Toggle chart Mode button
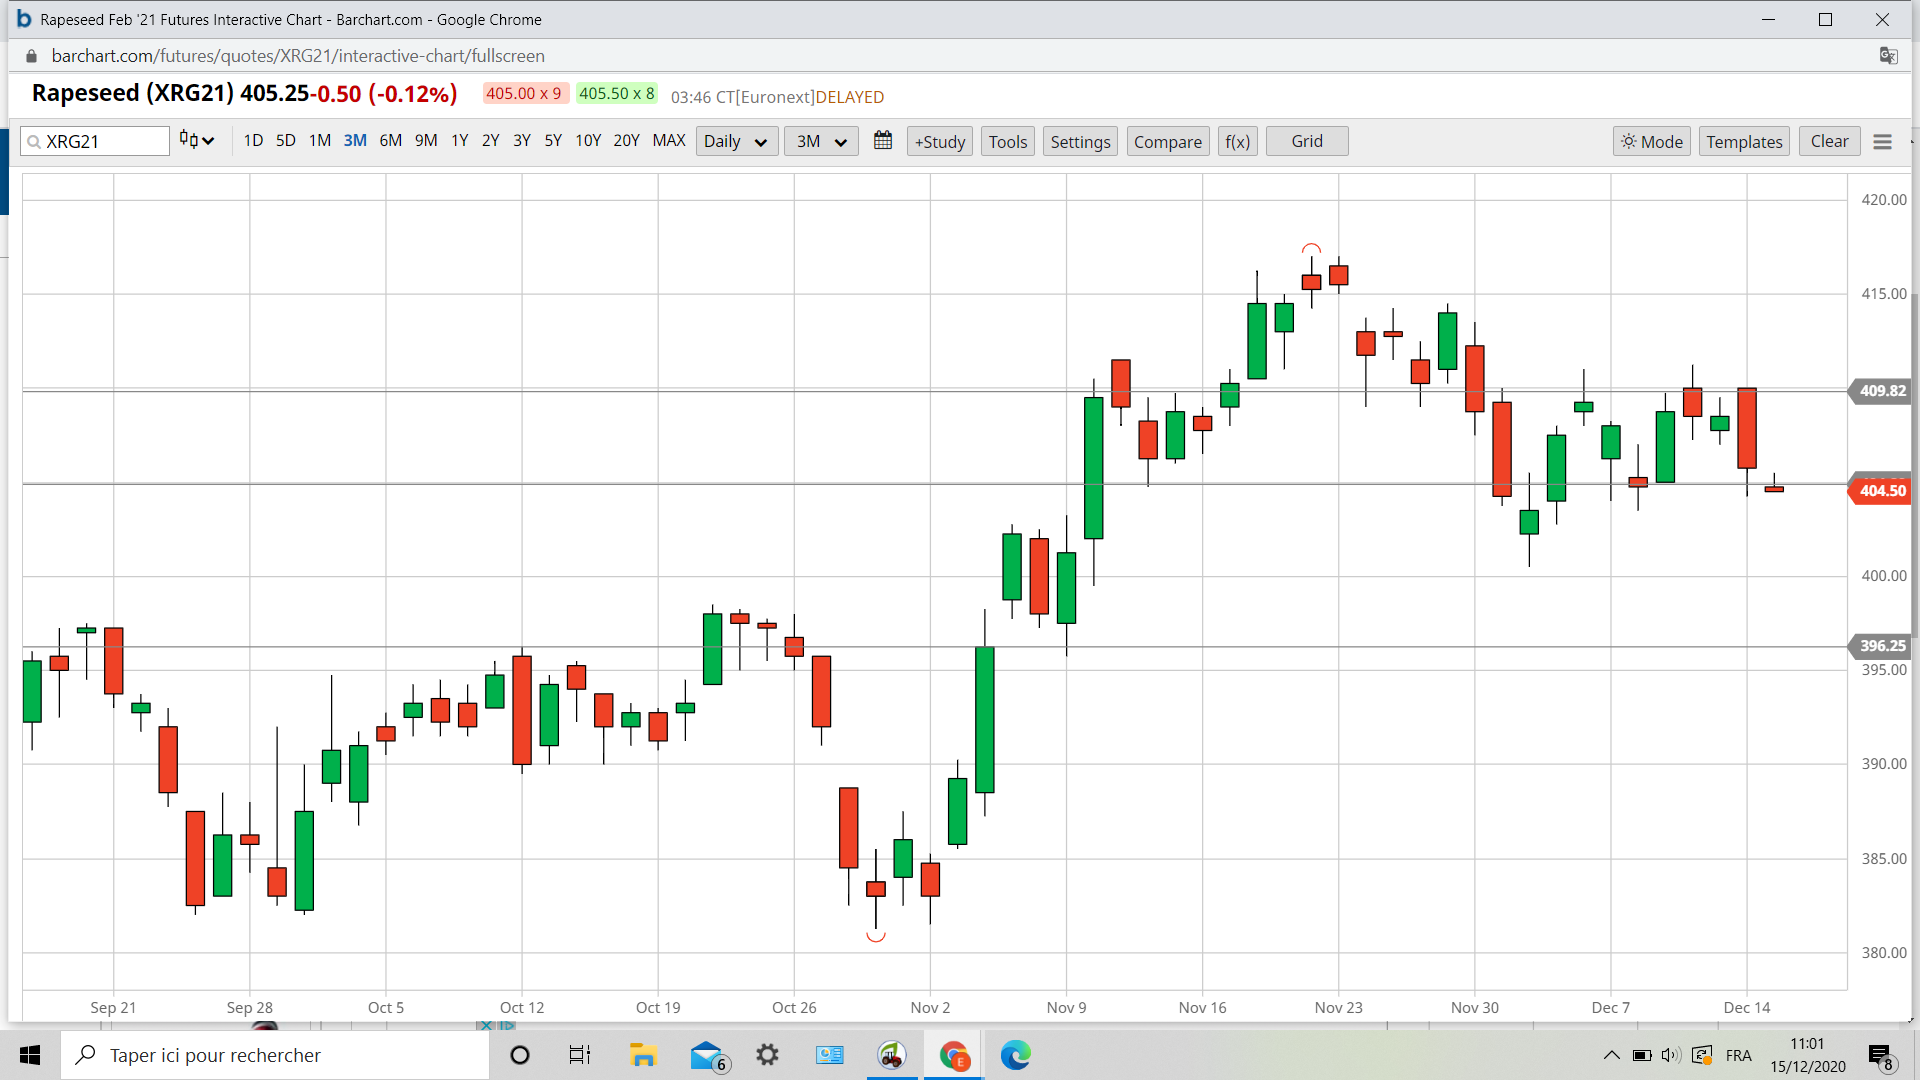This screenshot has width=1920, height=1080. (x=1651, y=142)
